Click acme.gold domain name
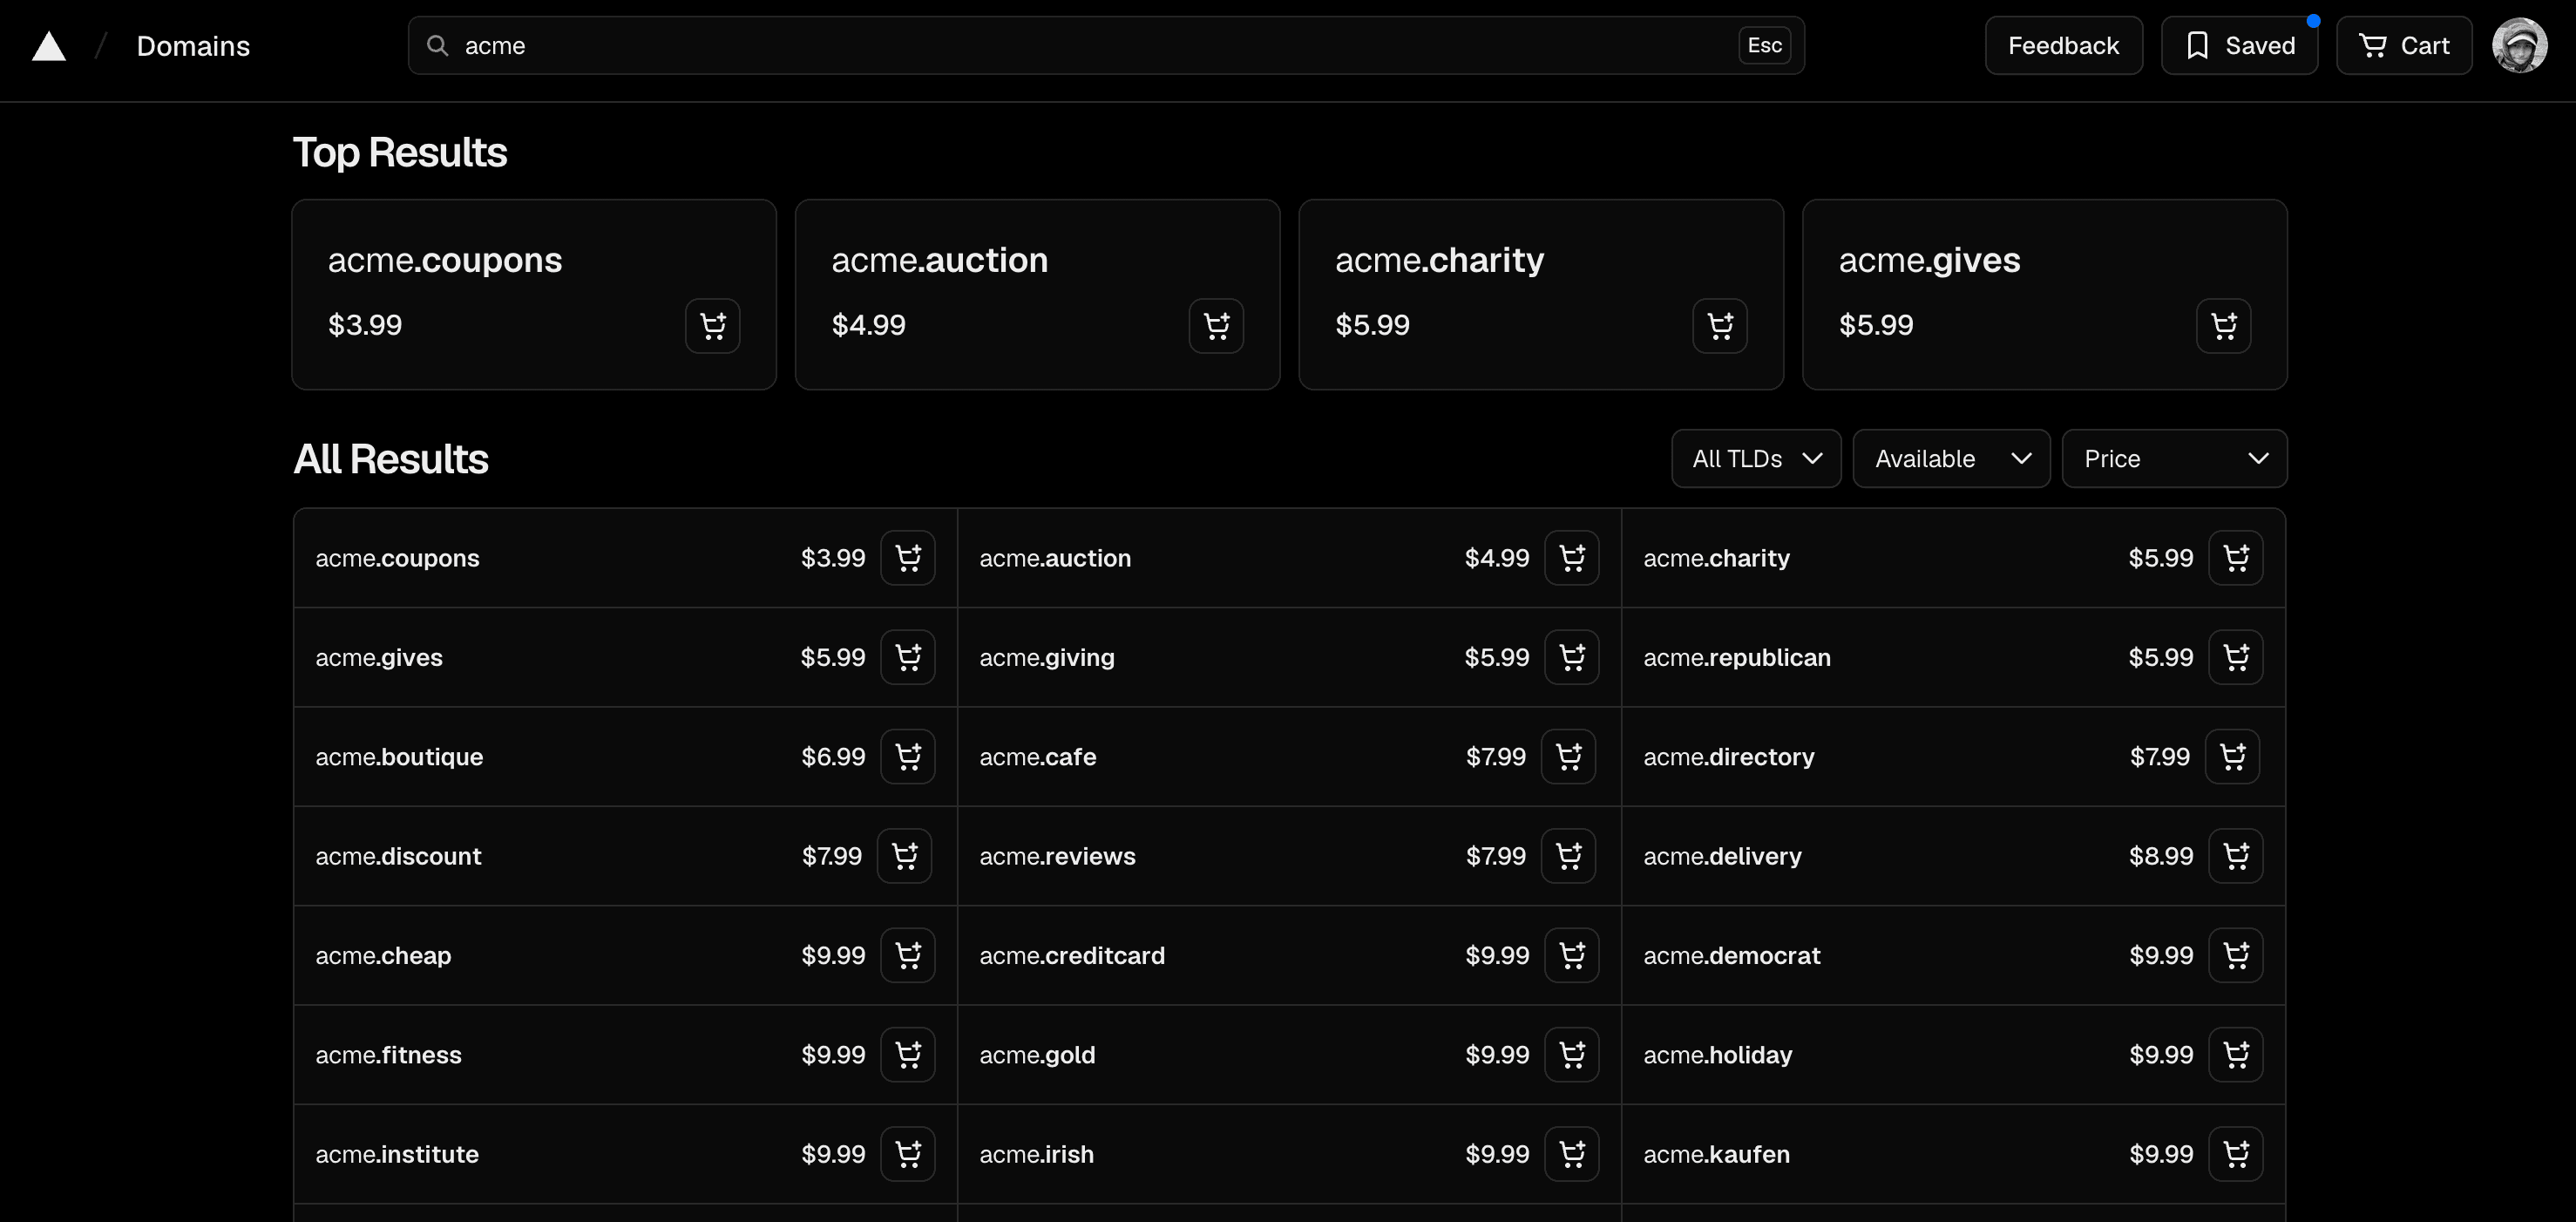 pos(1037,1055)
